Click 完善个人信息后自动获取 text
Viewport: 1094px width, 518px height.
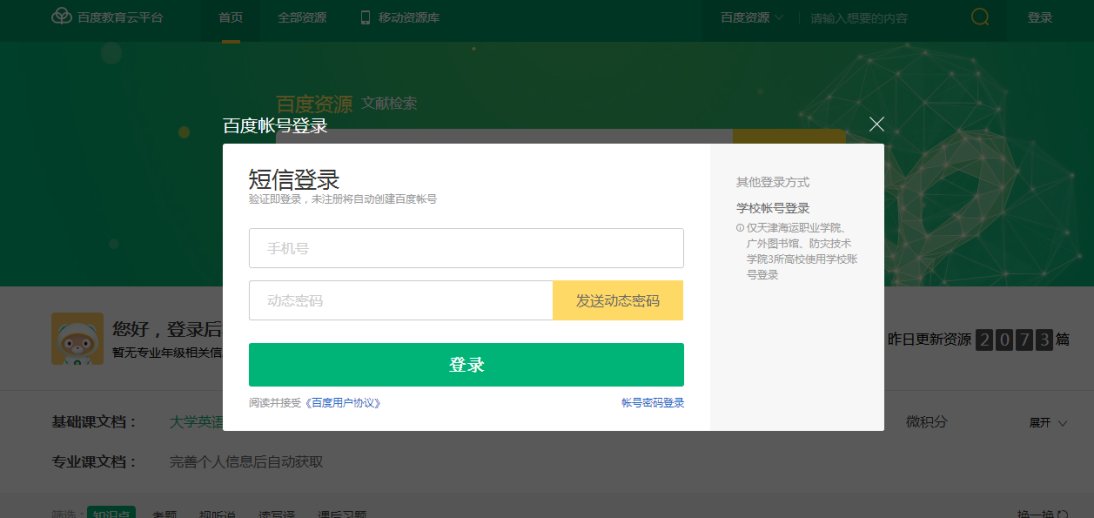point(246,462)
